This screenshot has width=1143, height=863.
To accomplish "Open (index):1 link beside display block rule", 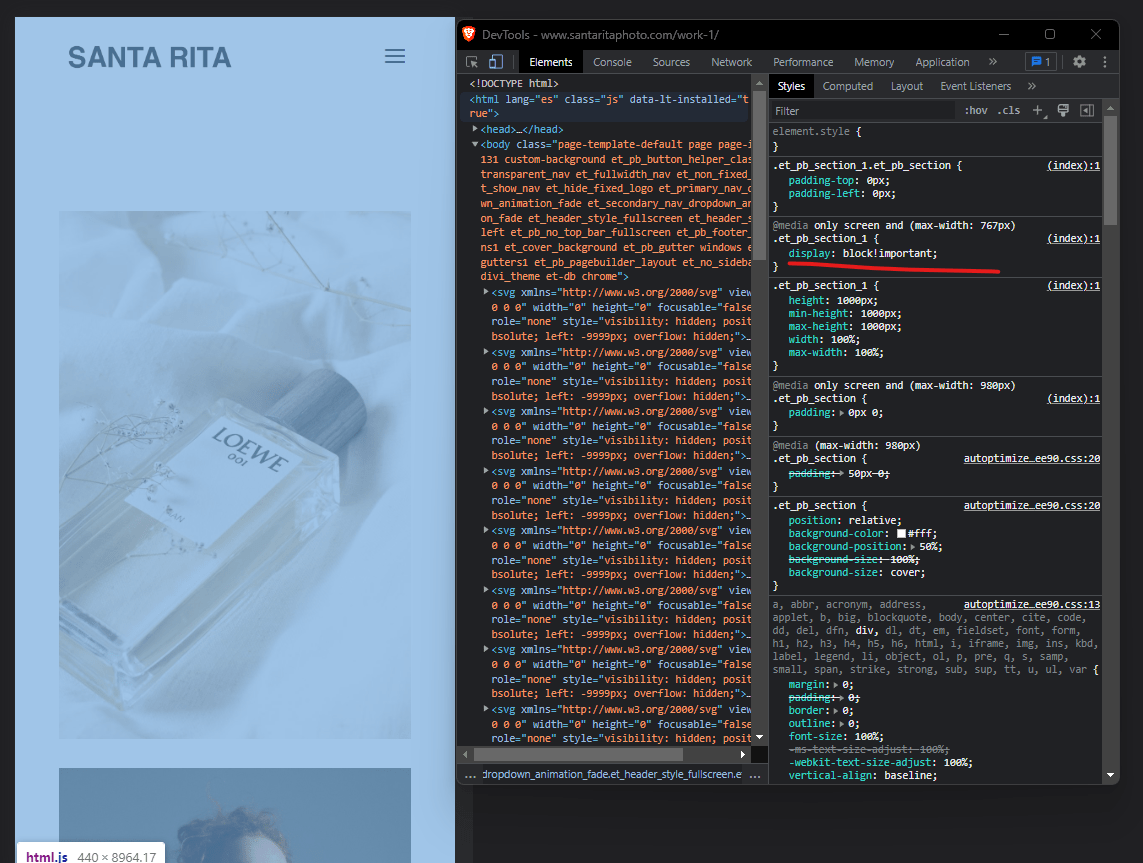I will (x=1073, y=238).
